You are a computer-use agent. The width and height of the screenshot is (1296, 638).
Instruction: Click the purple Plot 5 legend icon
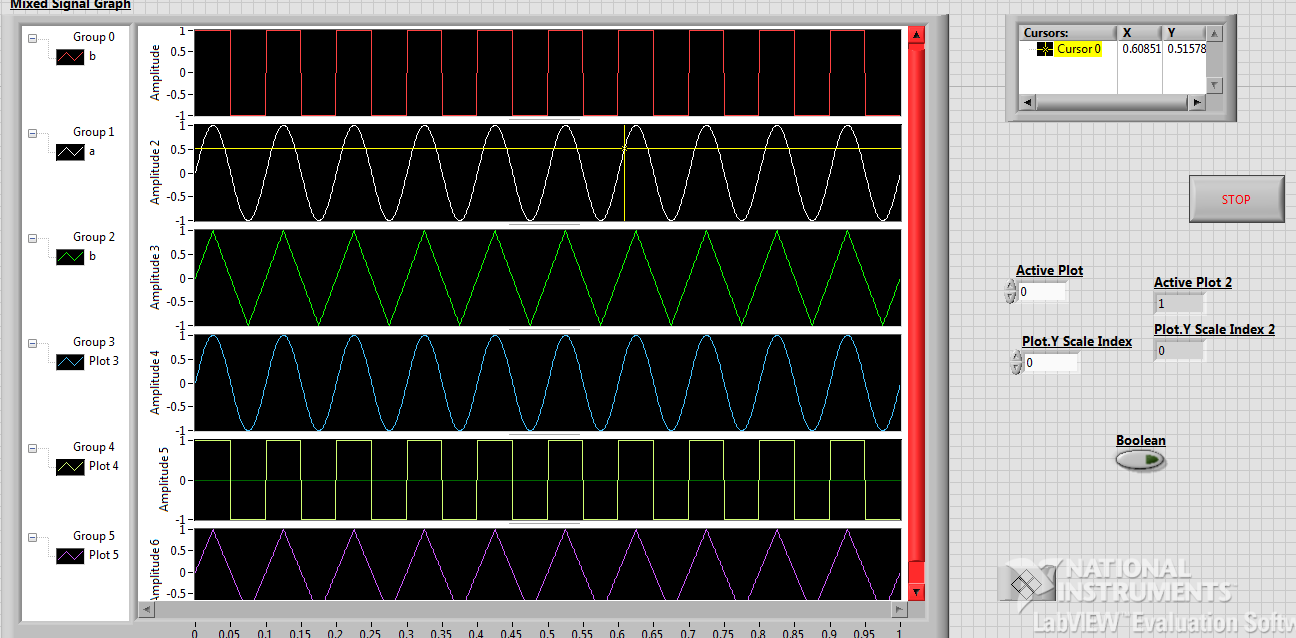pos(70,556)
